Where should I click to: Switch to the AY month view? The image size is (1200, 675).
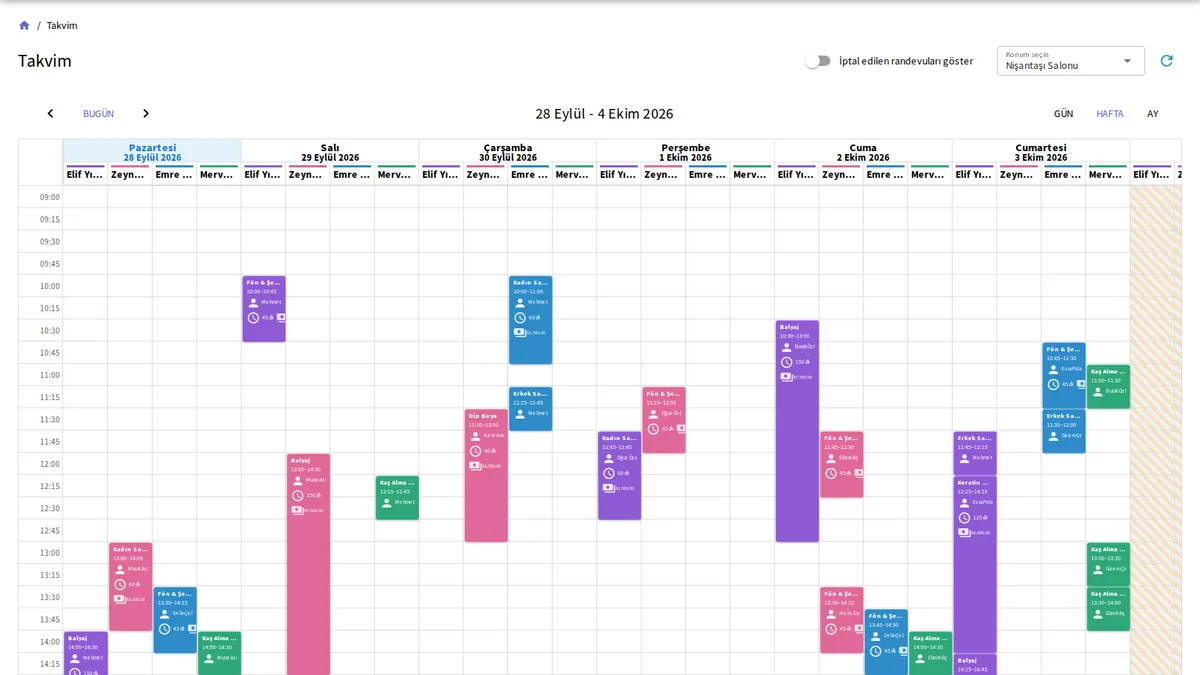[x=1153, y=114]
